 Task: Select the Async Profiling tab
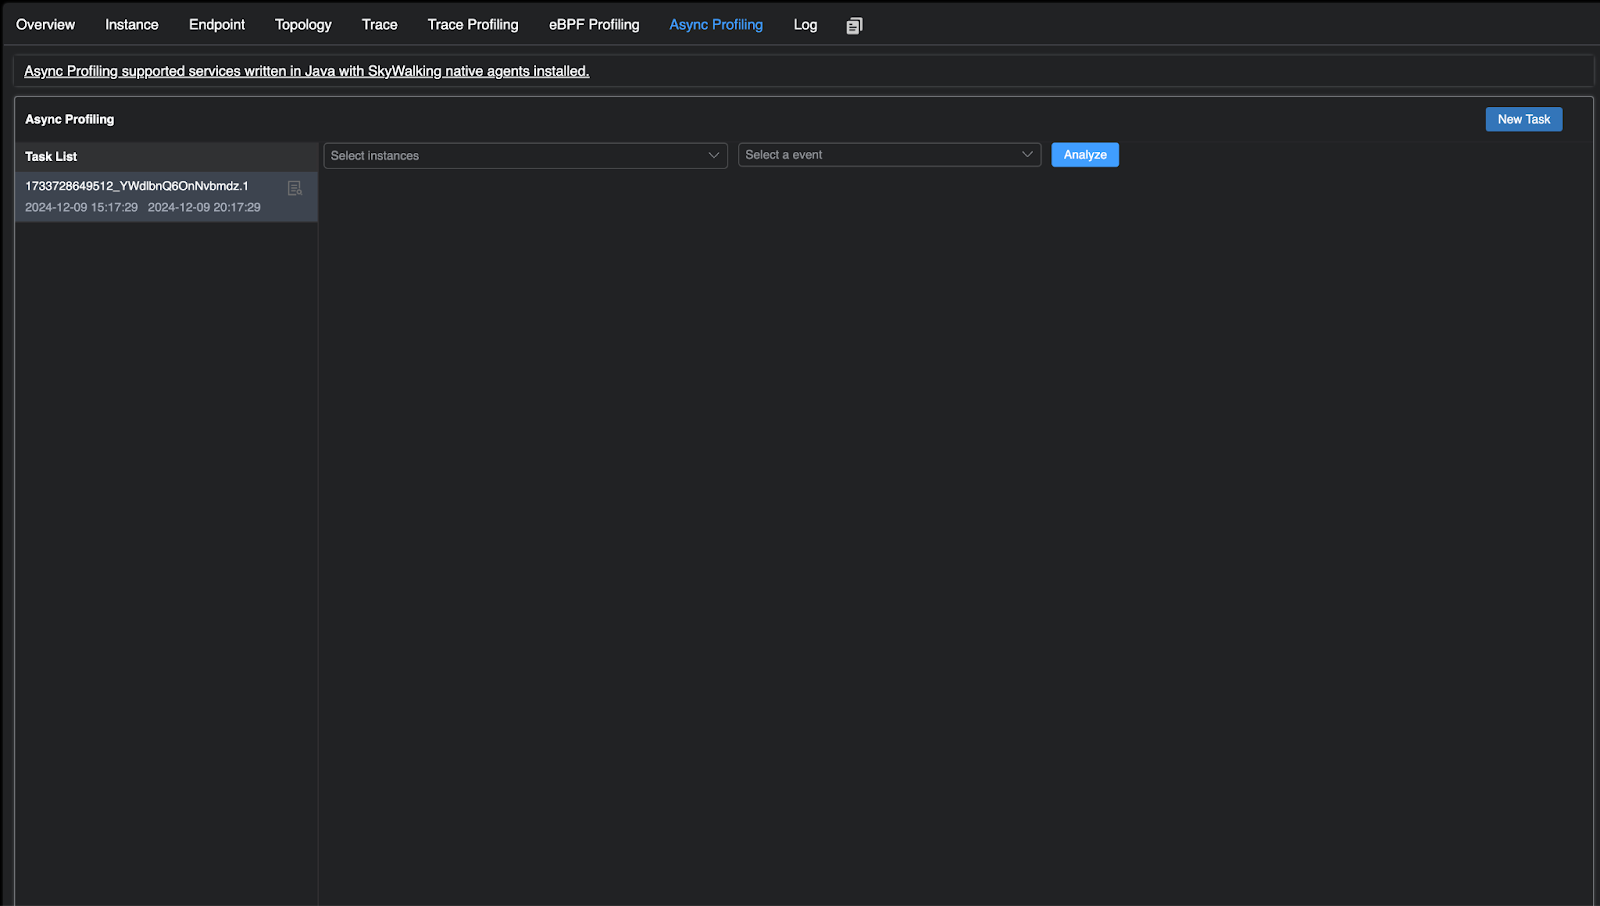coord(716,25)
